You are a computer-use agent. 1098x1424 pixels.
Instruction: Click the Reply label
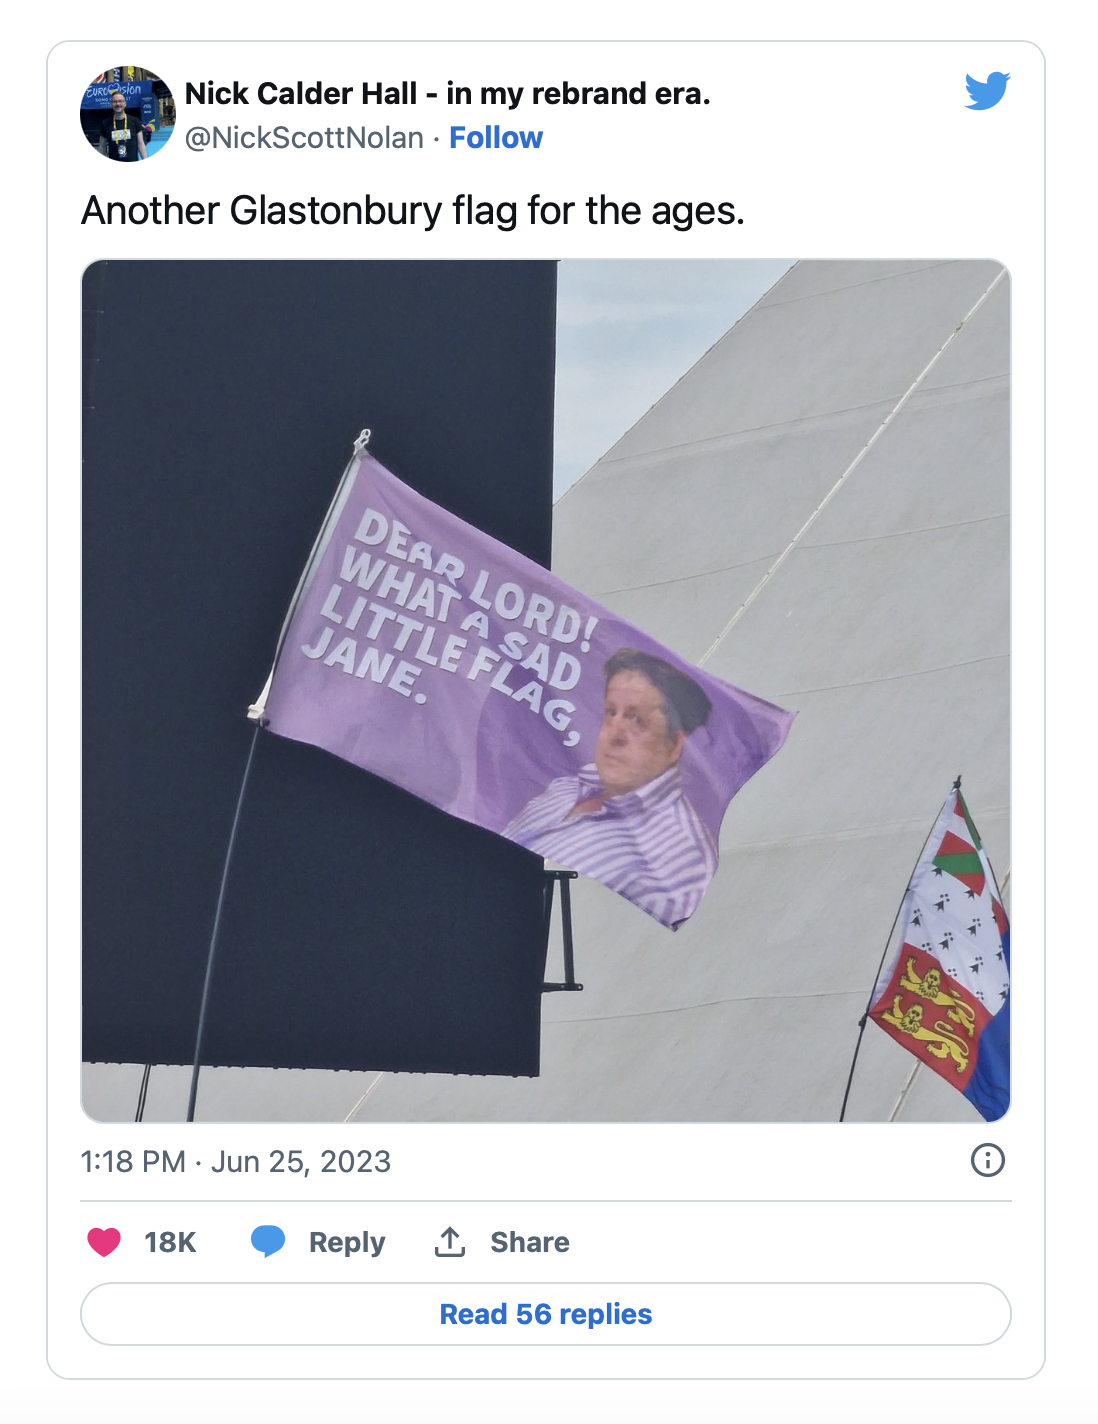pyautogui.click(x=347, y=1242)
